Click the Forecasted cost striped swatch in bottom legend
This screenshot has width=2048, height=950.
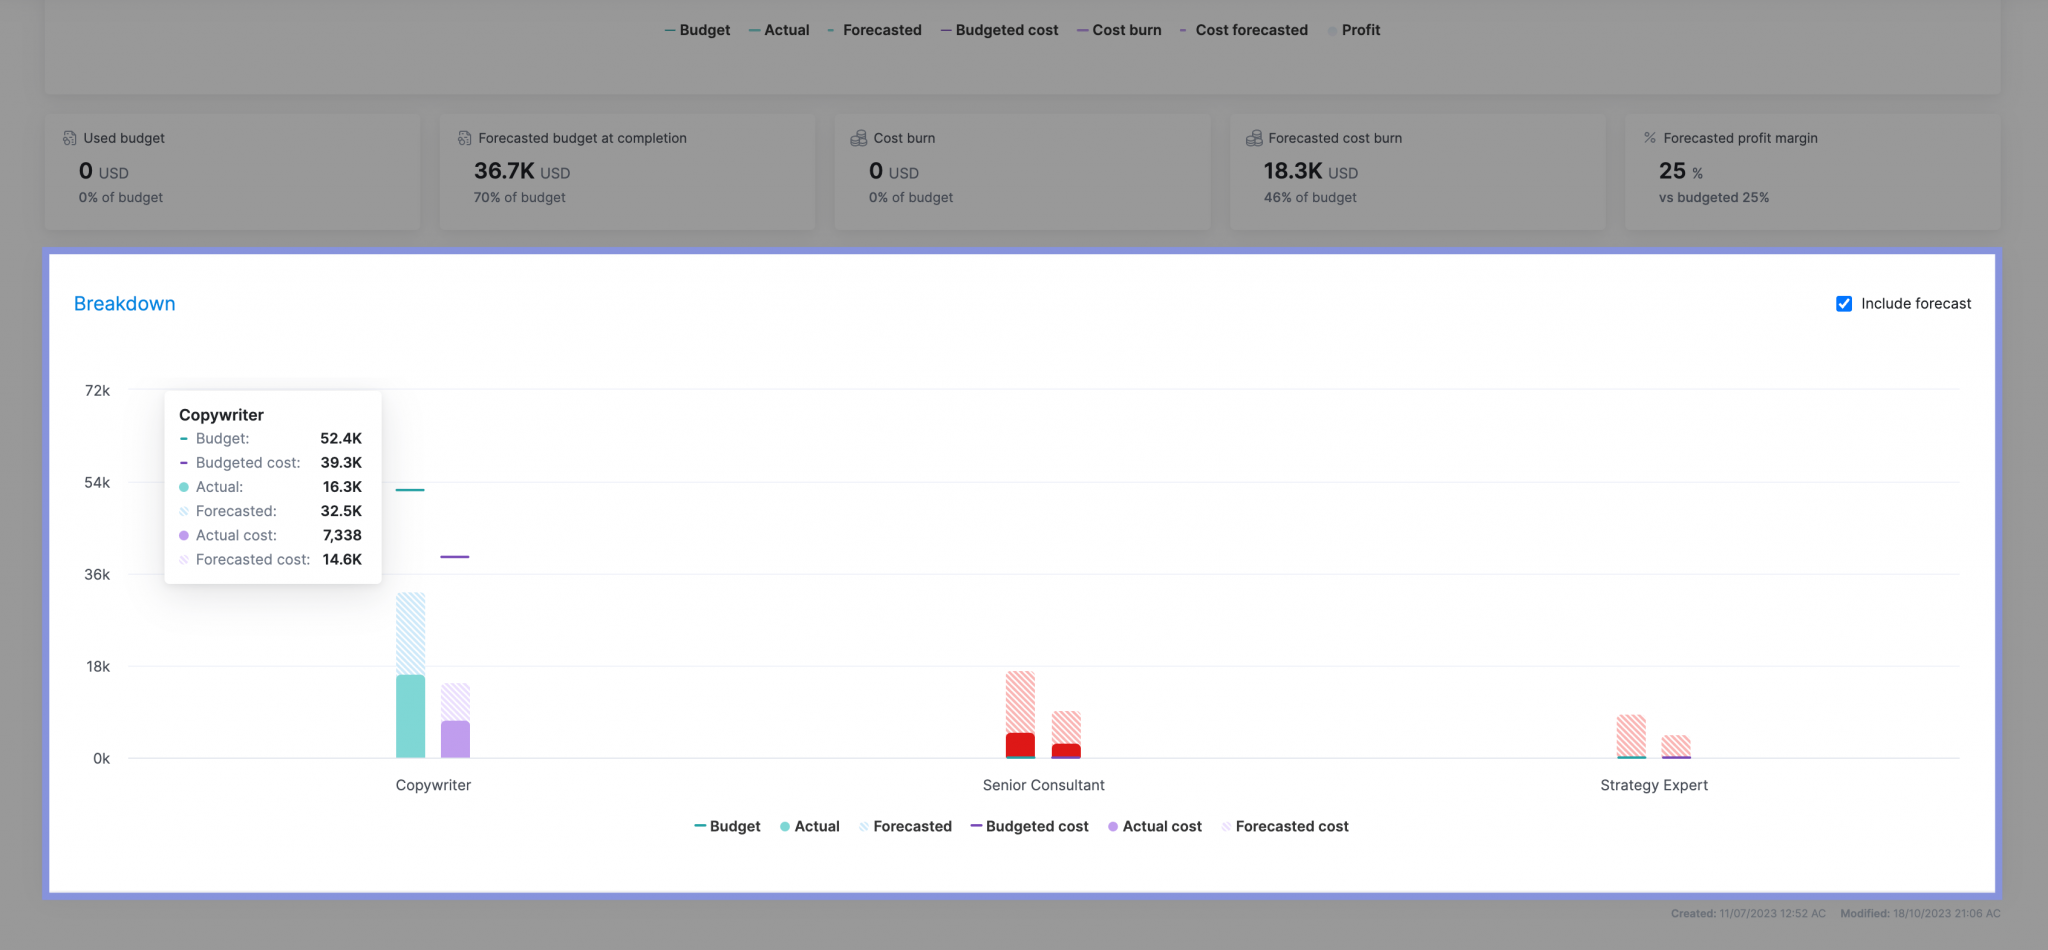1227,826
